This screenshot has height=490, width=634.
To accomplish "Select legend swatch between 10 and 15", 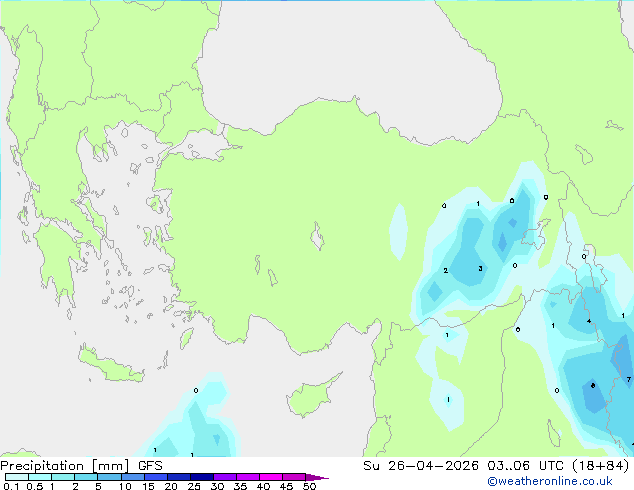I will point(132,477).
